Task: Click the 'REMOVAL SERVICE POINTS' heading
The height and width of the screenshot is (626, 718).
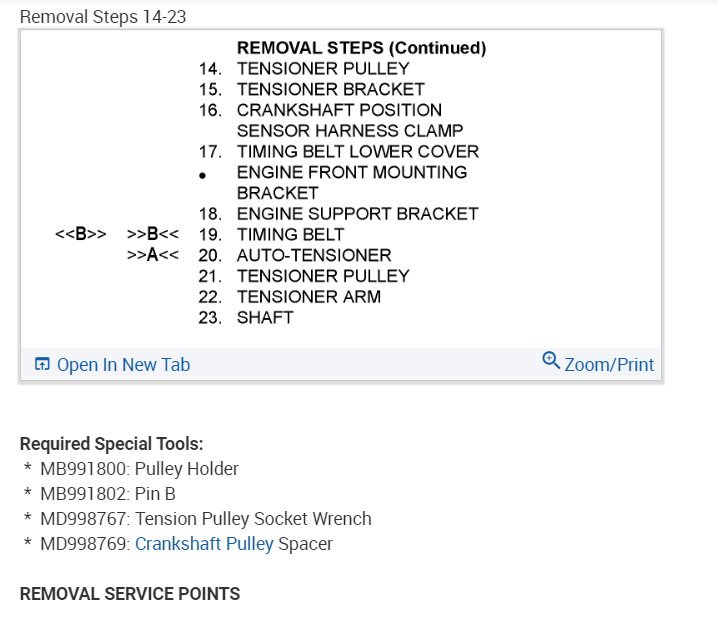Action: point(130,594)
